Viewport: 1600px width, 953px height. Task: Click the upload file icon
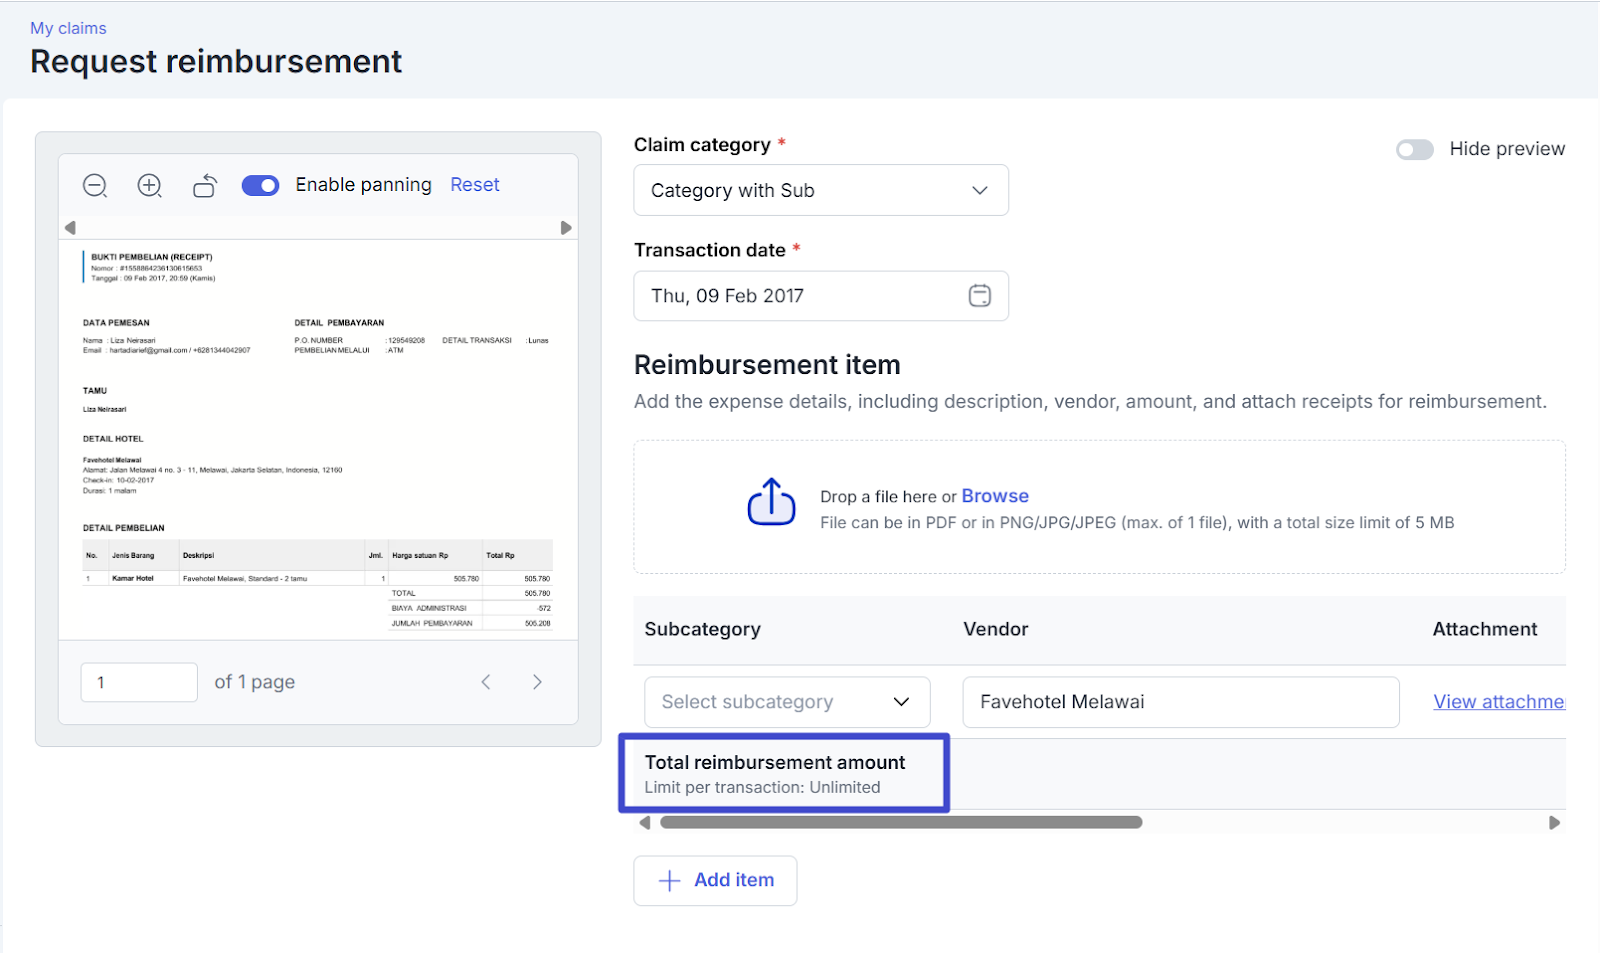click(x=771, y=502)
